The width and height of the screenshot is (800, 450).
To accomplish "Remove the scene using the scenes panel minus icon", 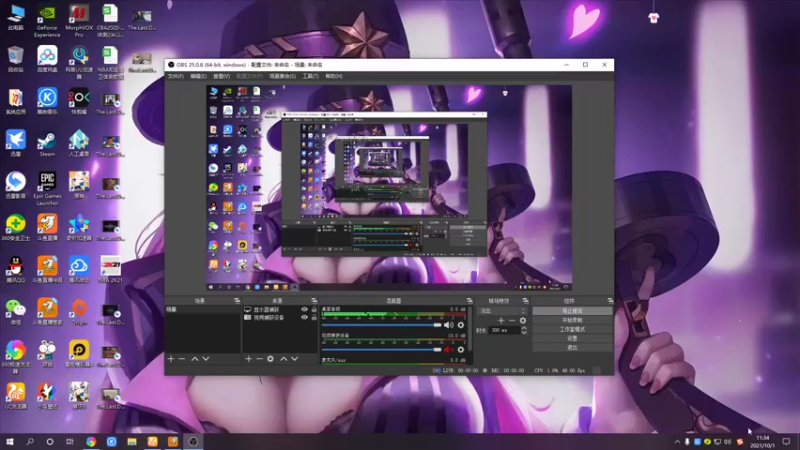I will click(x=182, y=359).
